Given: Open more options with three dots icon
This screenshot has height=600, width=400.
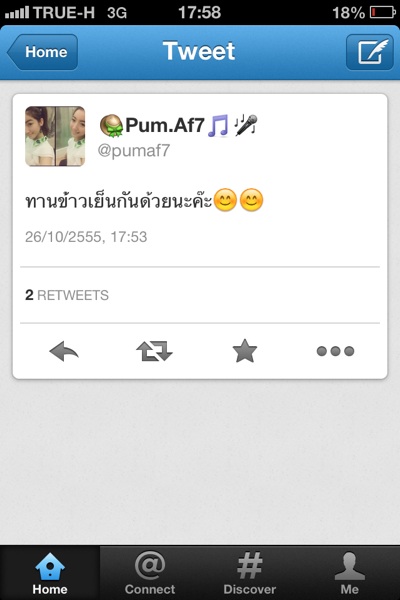Looking at the screenshot, I should click(x=335, y=351).
